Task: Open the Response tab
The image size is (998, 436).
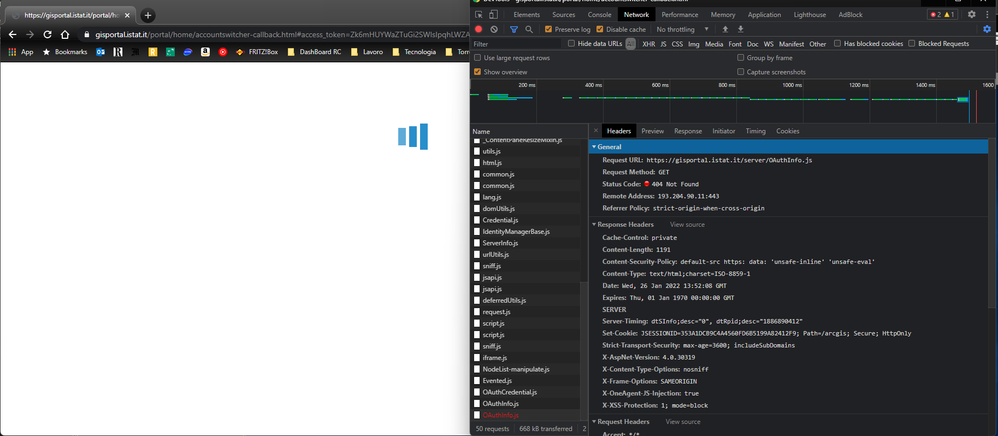Action: [688, 130]
